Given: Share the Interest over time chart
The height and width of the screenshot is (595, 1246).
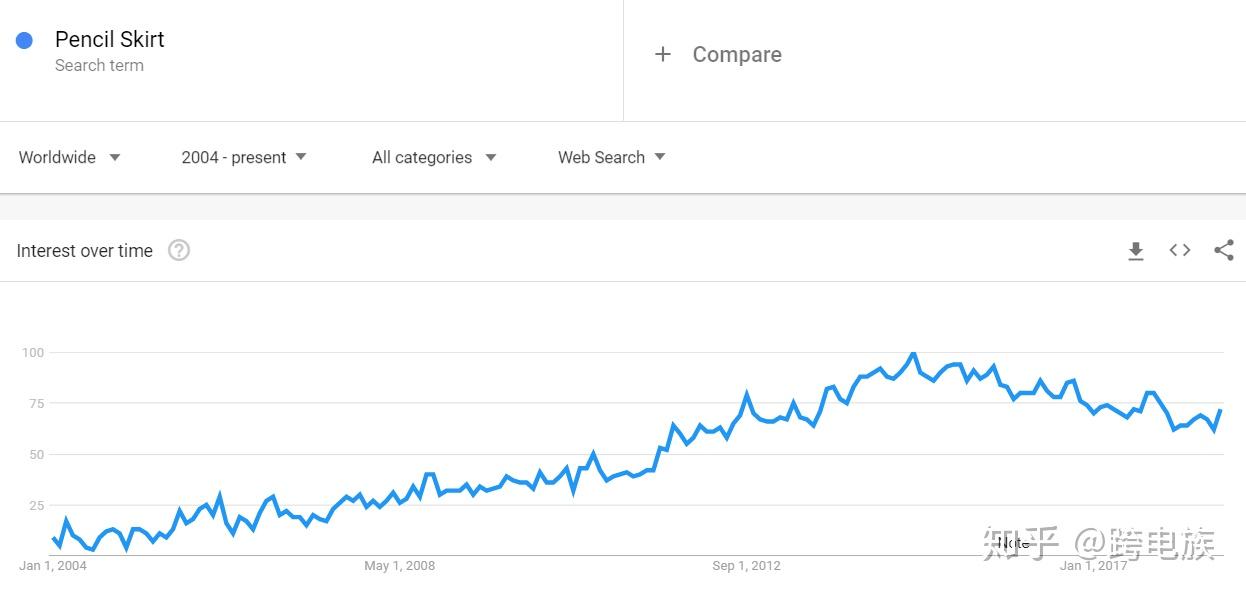Looking at the screenshot, I should 1224,250.
